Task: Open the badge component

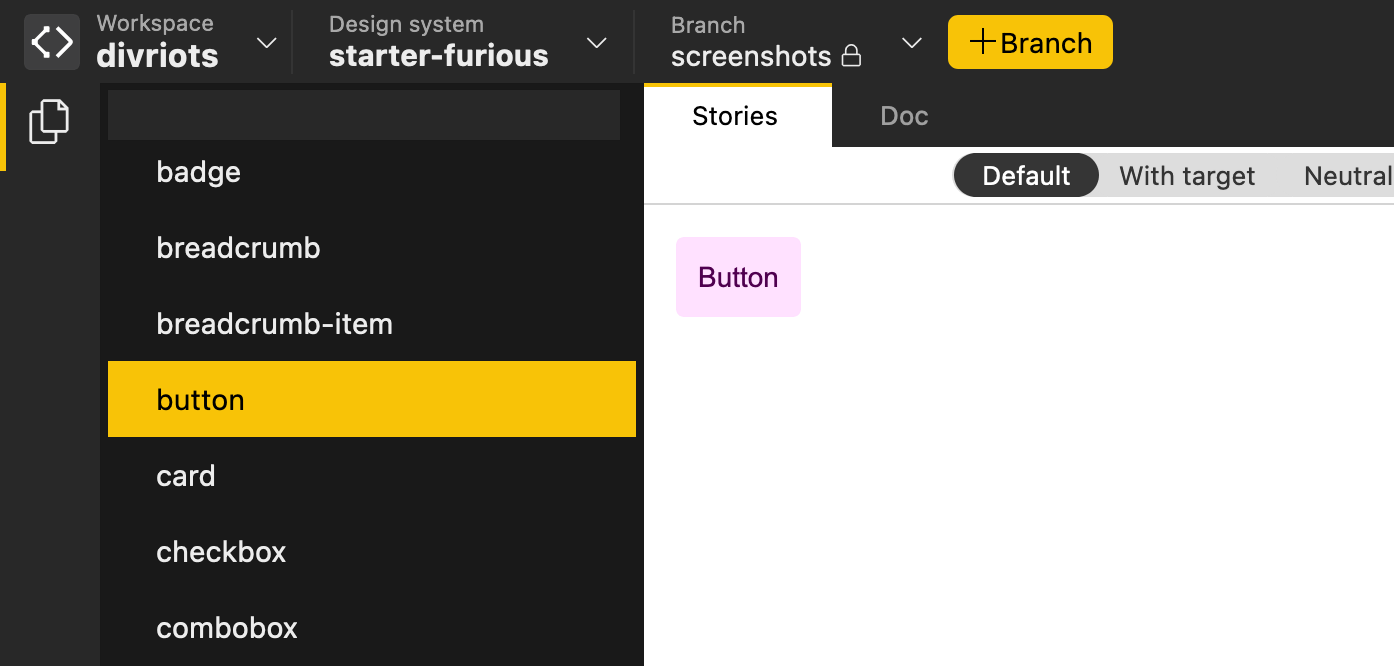Action: 199,172
